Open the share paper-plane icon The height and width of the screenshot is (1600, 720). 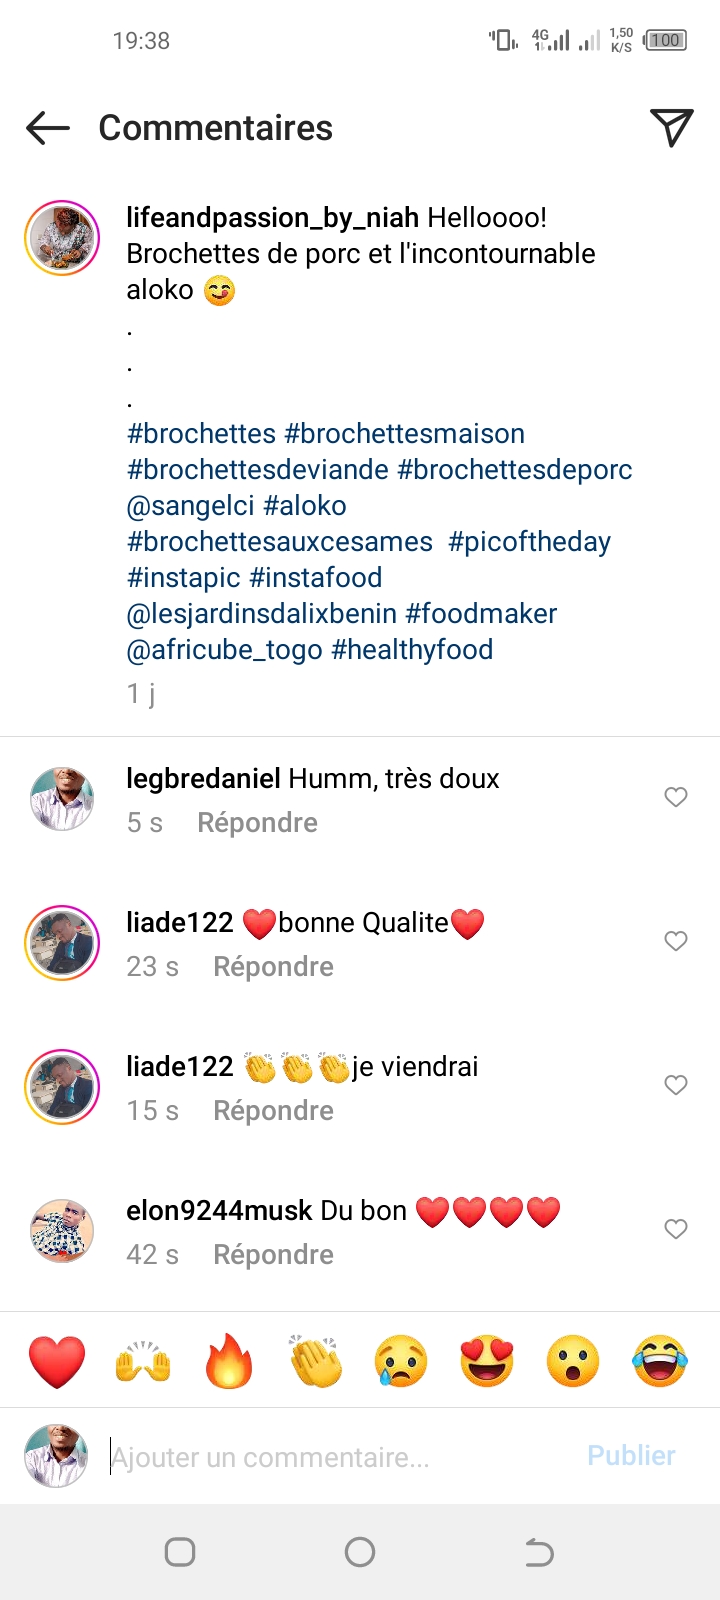[671, 127]
